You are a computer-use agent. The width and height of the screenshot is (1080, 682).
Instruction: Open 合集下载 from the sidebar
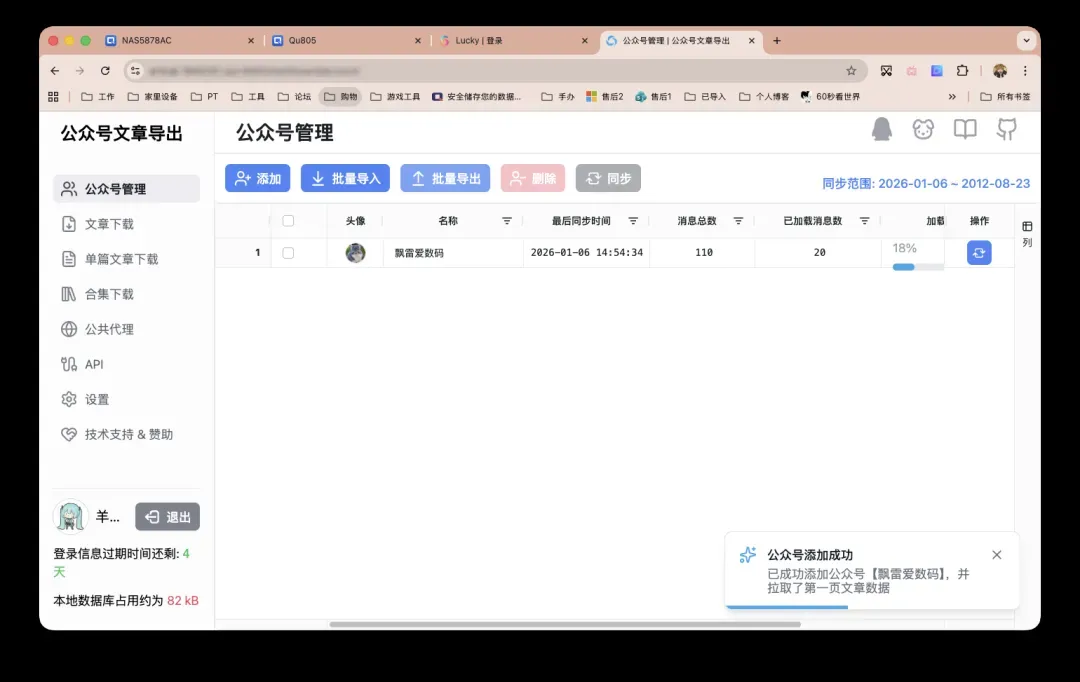pos(109,294)
